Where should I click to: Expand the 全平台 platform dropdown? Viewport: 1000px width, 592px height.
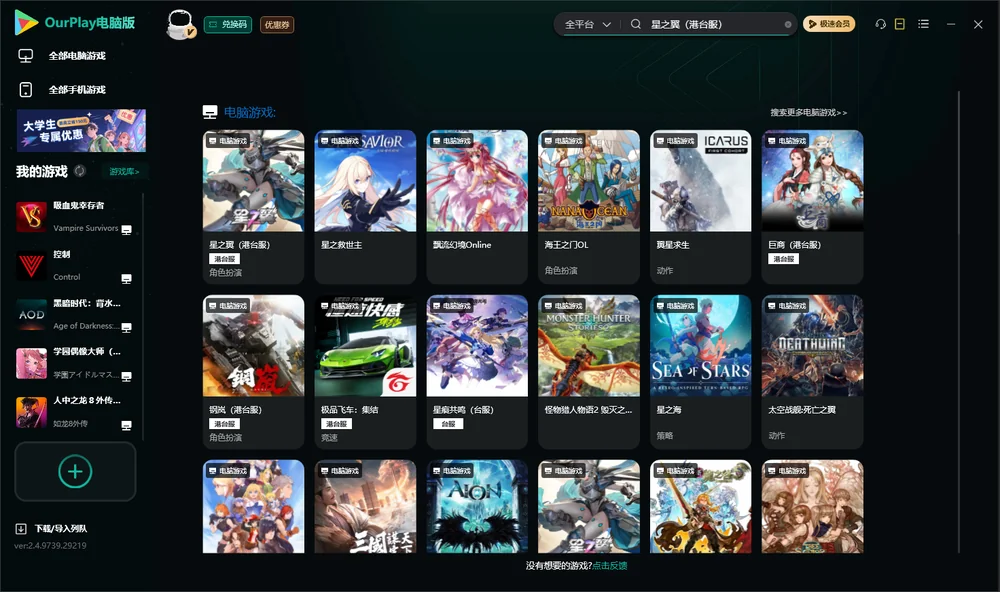click(587, 24)
